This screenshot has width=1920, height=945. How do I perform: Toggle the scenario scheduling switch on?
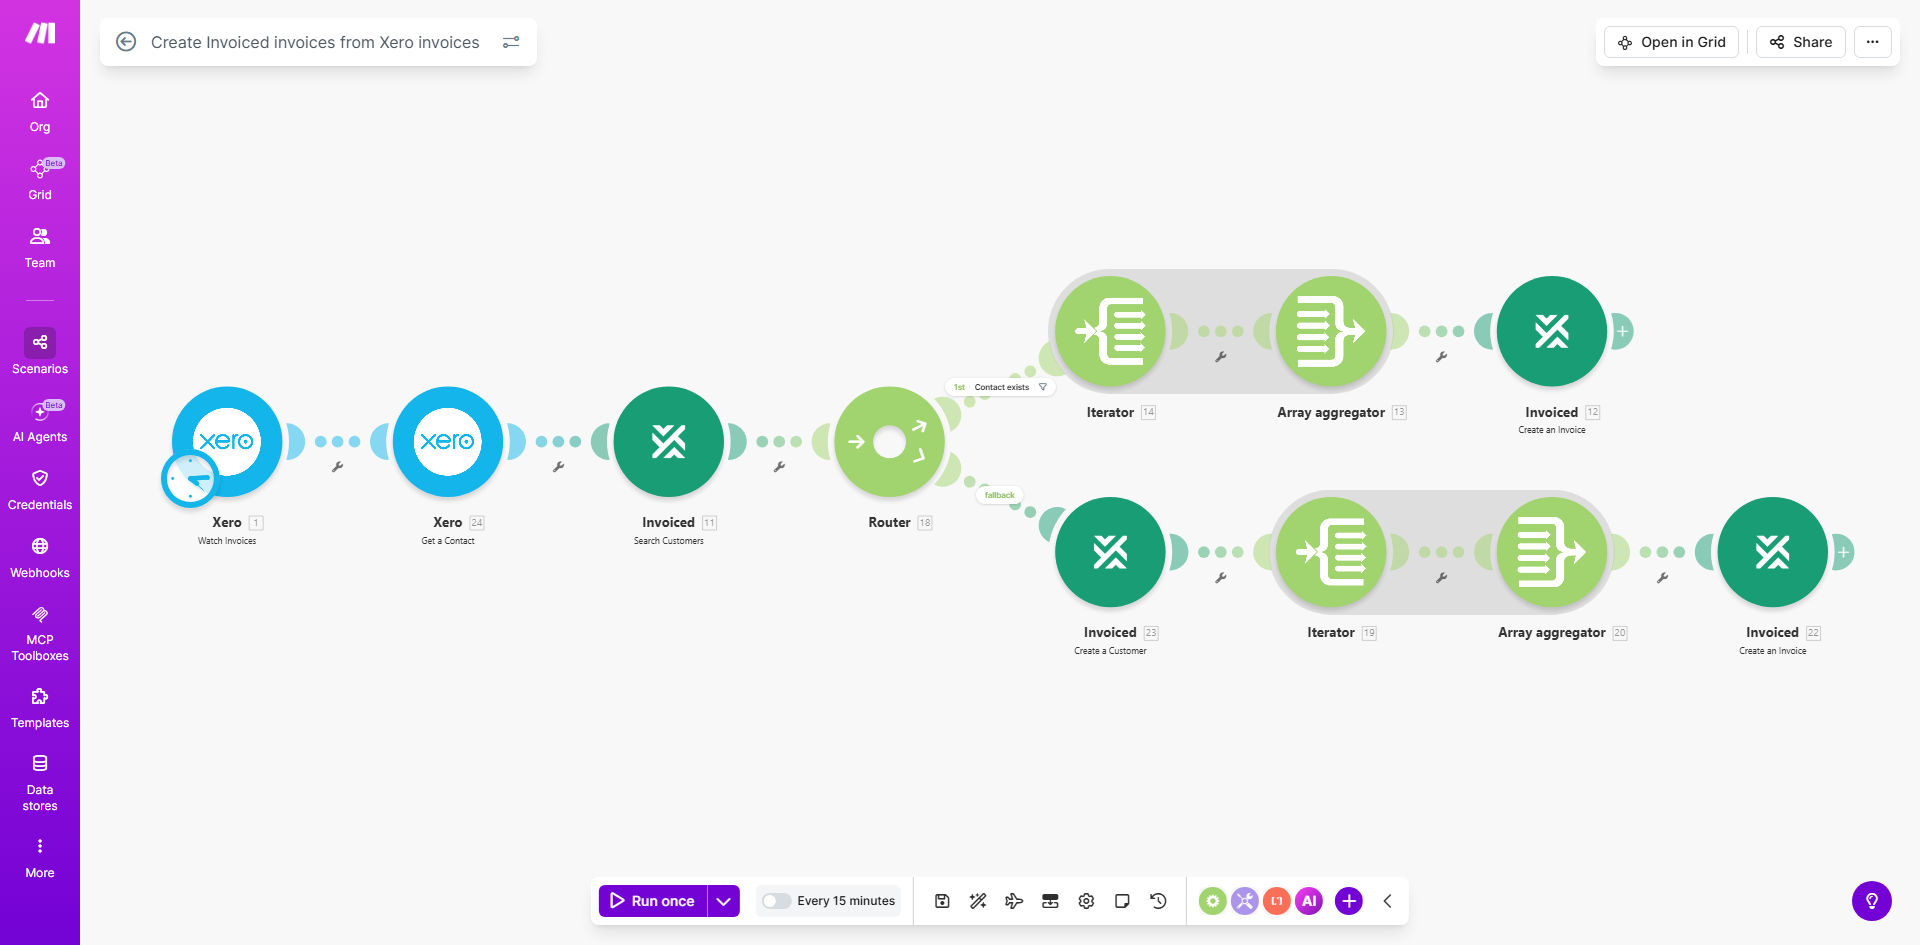point(776,901)
